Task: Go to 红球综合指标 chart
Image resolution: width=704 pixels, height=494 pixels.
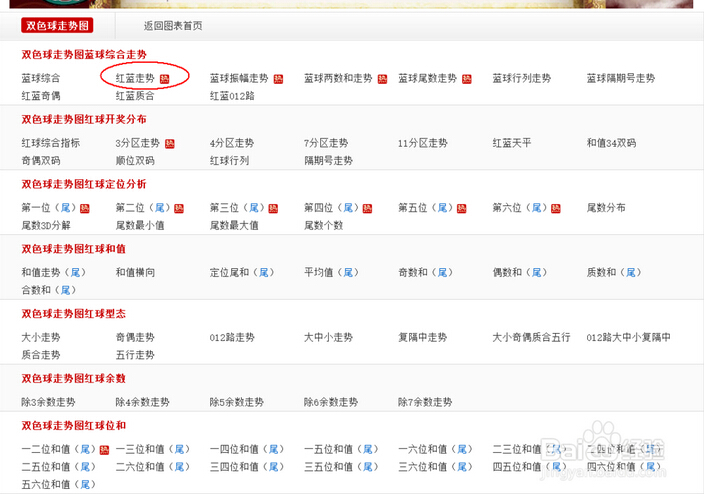Action: pyautogui.click(x=51, y=143)
